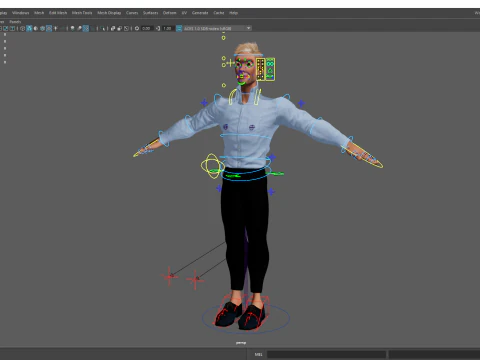
Task: Select the large blue root circle at feet
Action: [246, 317]
